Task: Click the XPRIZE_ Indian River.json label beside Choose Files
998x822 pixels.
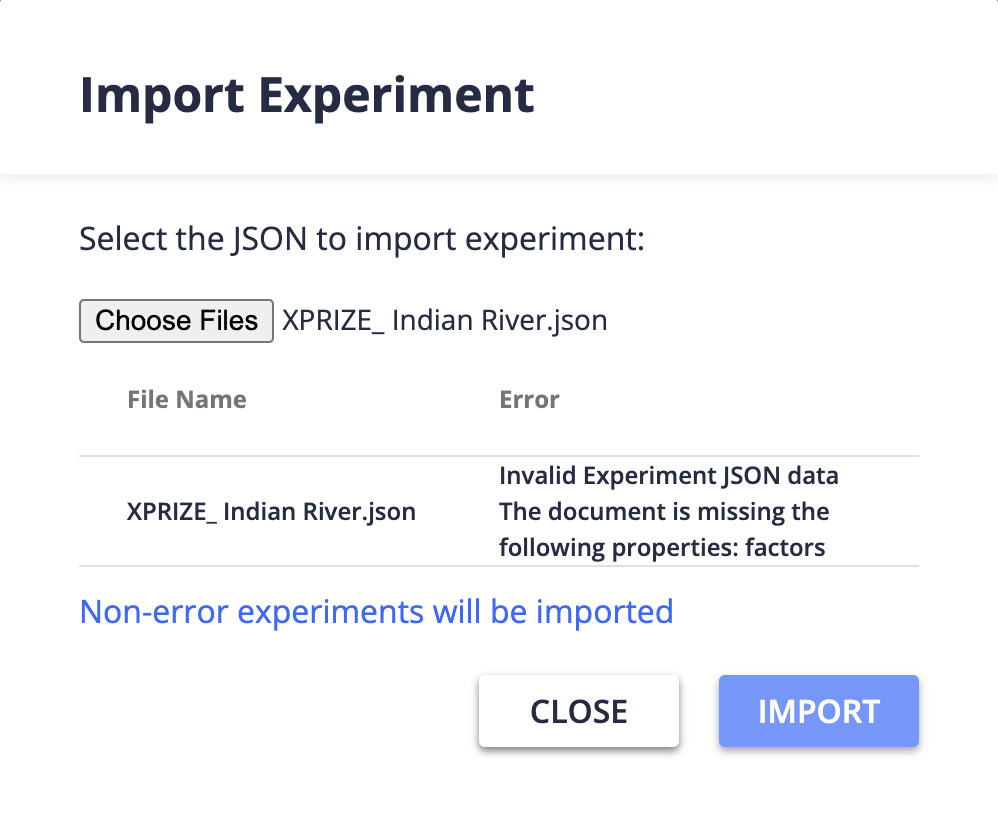Action: 445,320
